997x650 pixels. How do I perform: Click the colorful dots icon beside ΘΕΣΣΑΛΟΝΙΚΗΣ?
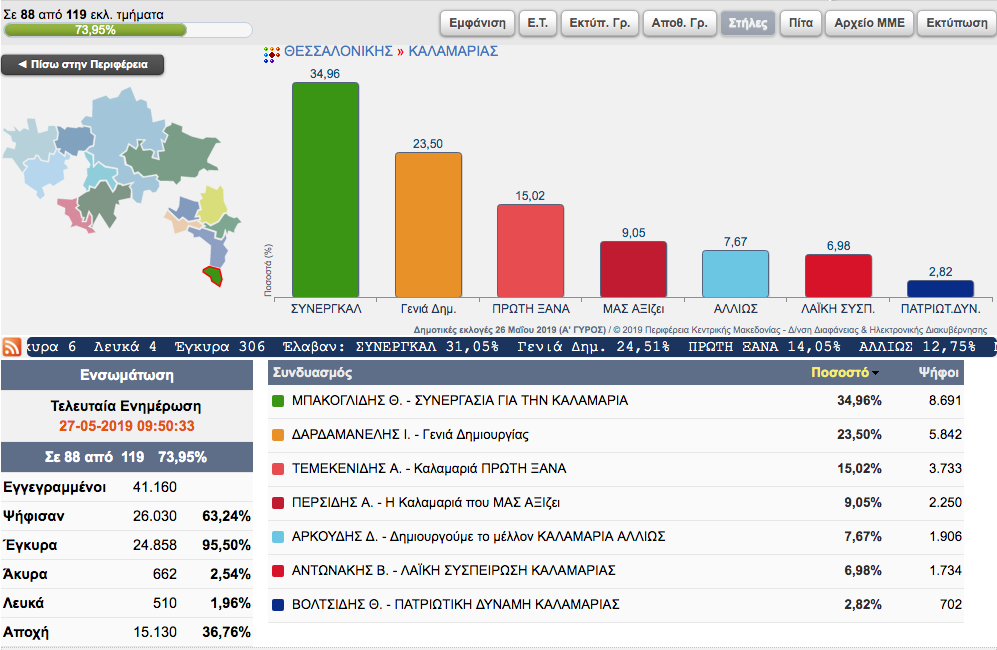point(271,52)
